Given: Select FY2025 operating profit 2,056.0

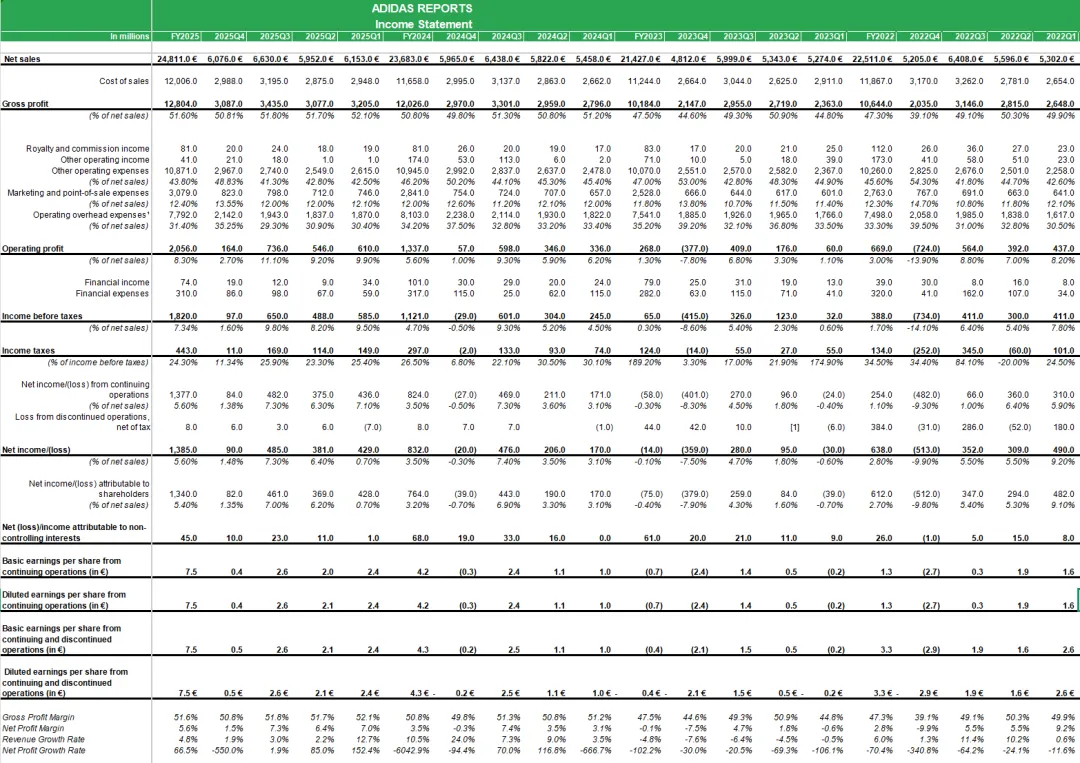Looking at the screenshot, I should click(183, 249).
